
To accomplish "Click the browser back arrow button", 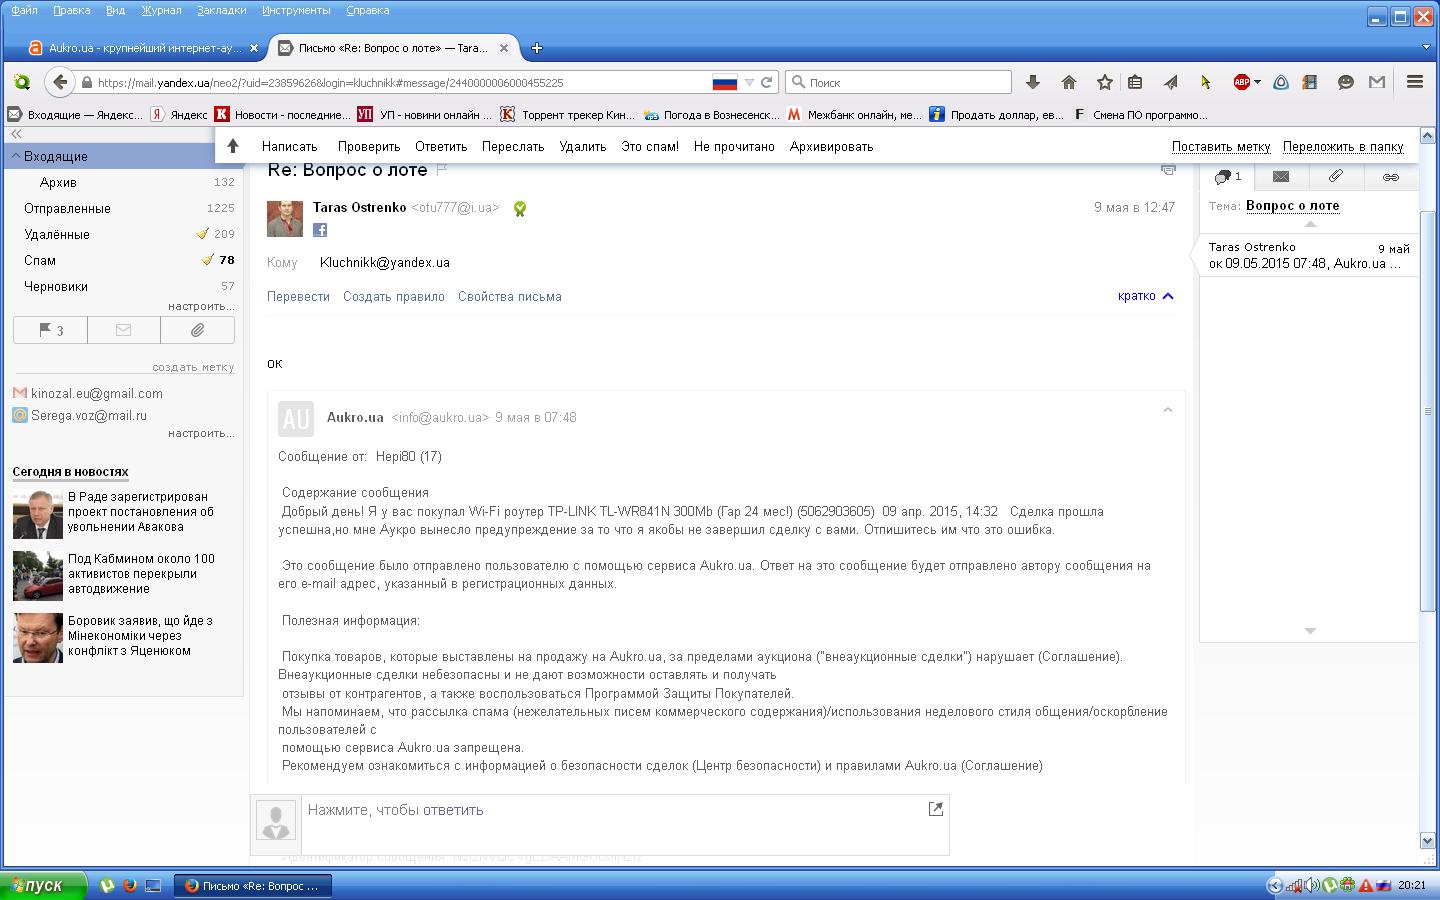I will [59, 83].
